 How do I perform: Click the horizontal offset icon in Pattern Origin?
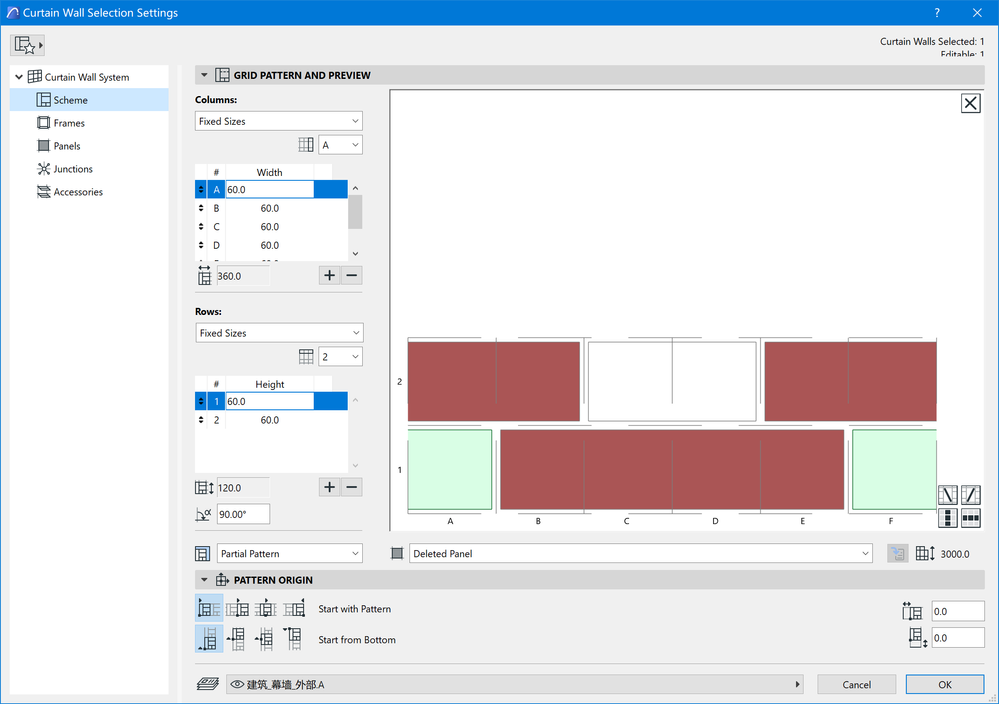[912, 612]
